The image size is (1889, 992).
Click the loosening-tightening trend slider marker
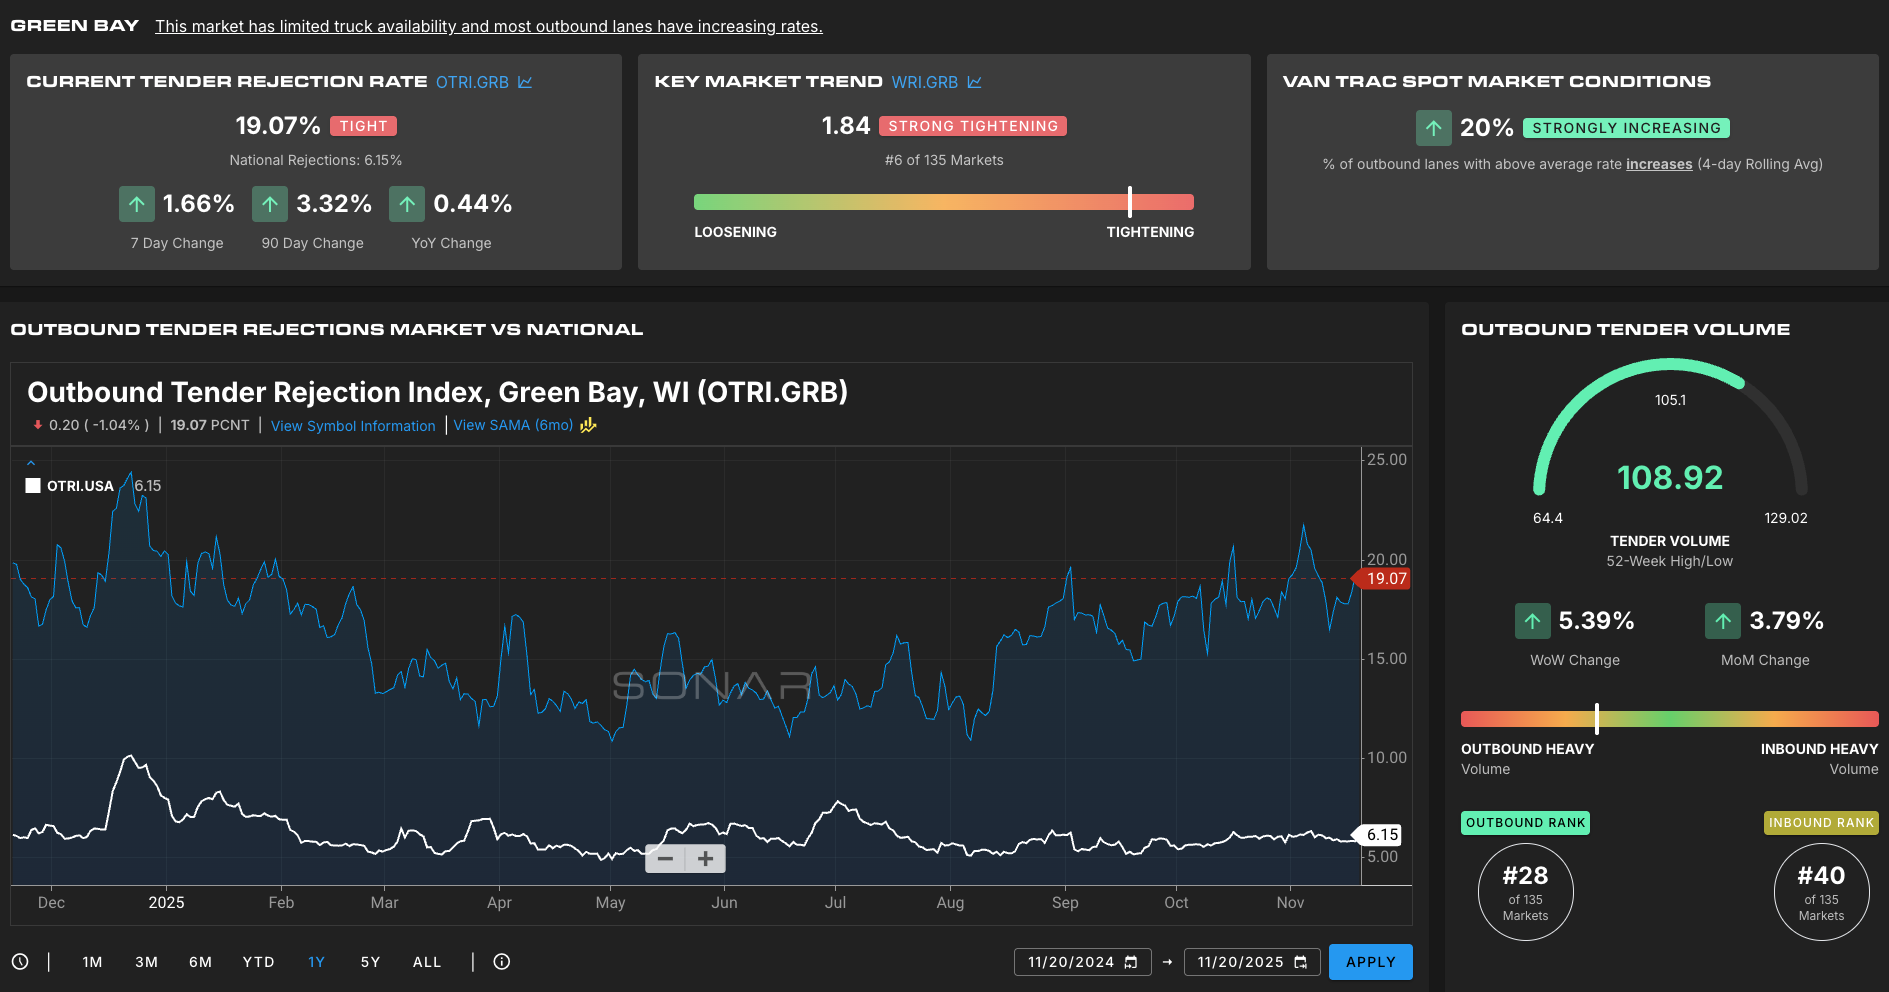click(1130, 202)
